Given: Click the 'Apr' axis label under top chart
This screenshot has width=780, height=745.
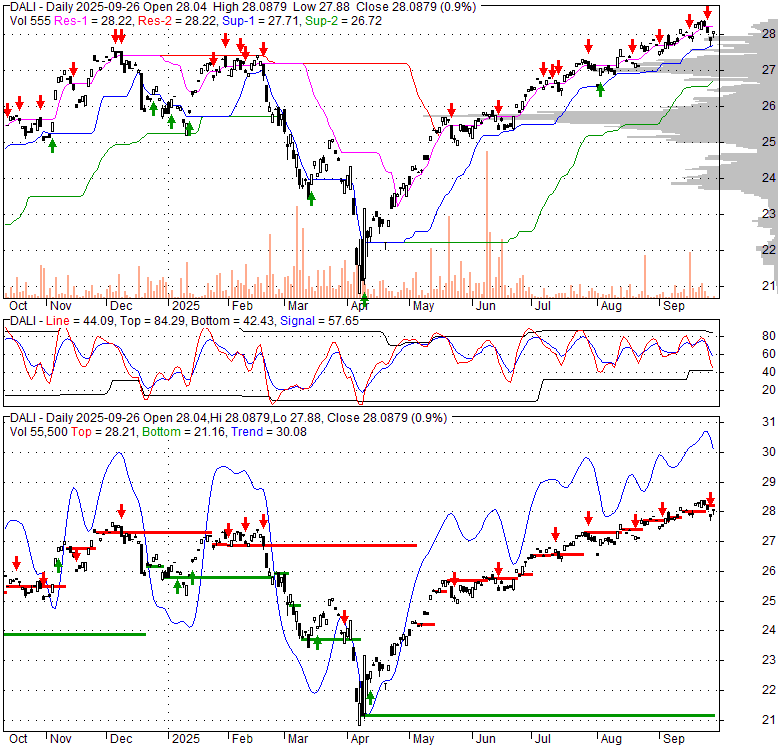Looking at the screenshot, I should tap(360, 306).
